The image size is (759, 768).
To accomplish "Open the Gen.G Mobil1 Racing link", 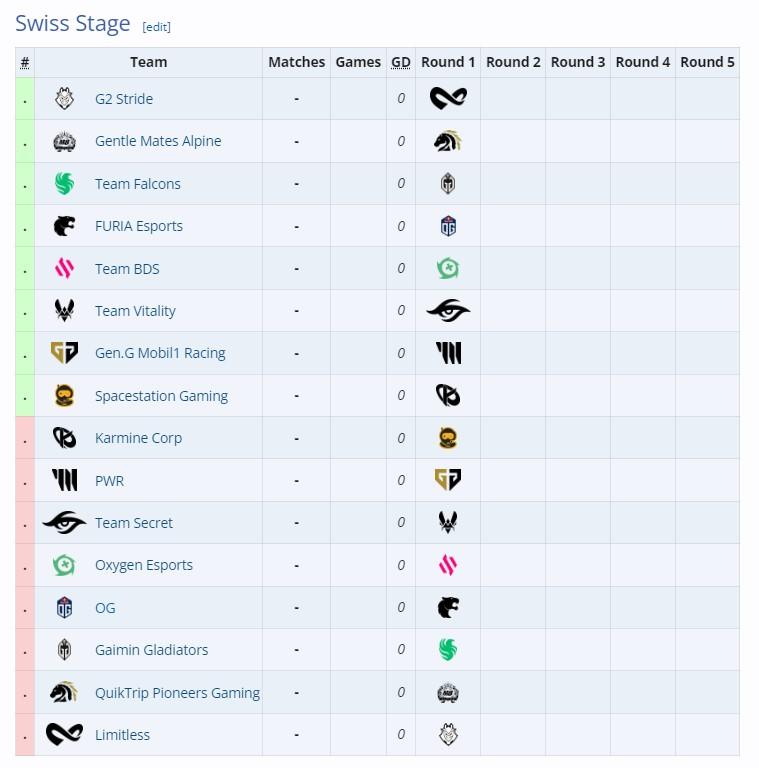I will (x=160, y=353).
